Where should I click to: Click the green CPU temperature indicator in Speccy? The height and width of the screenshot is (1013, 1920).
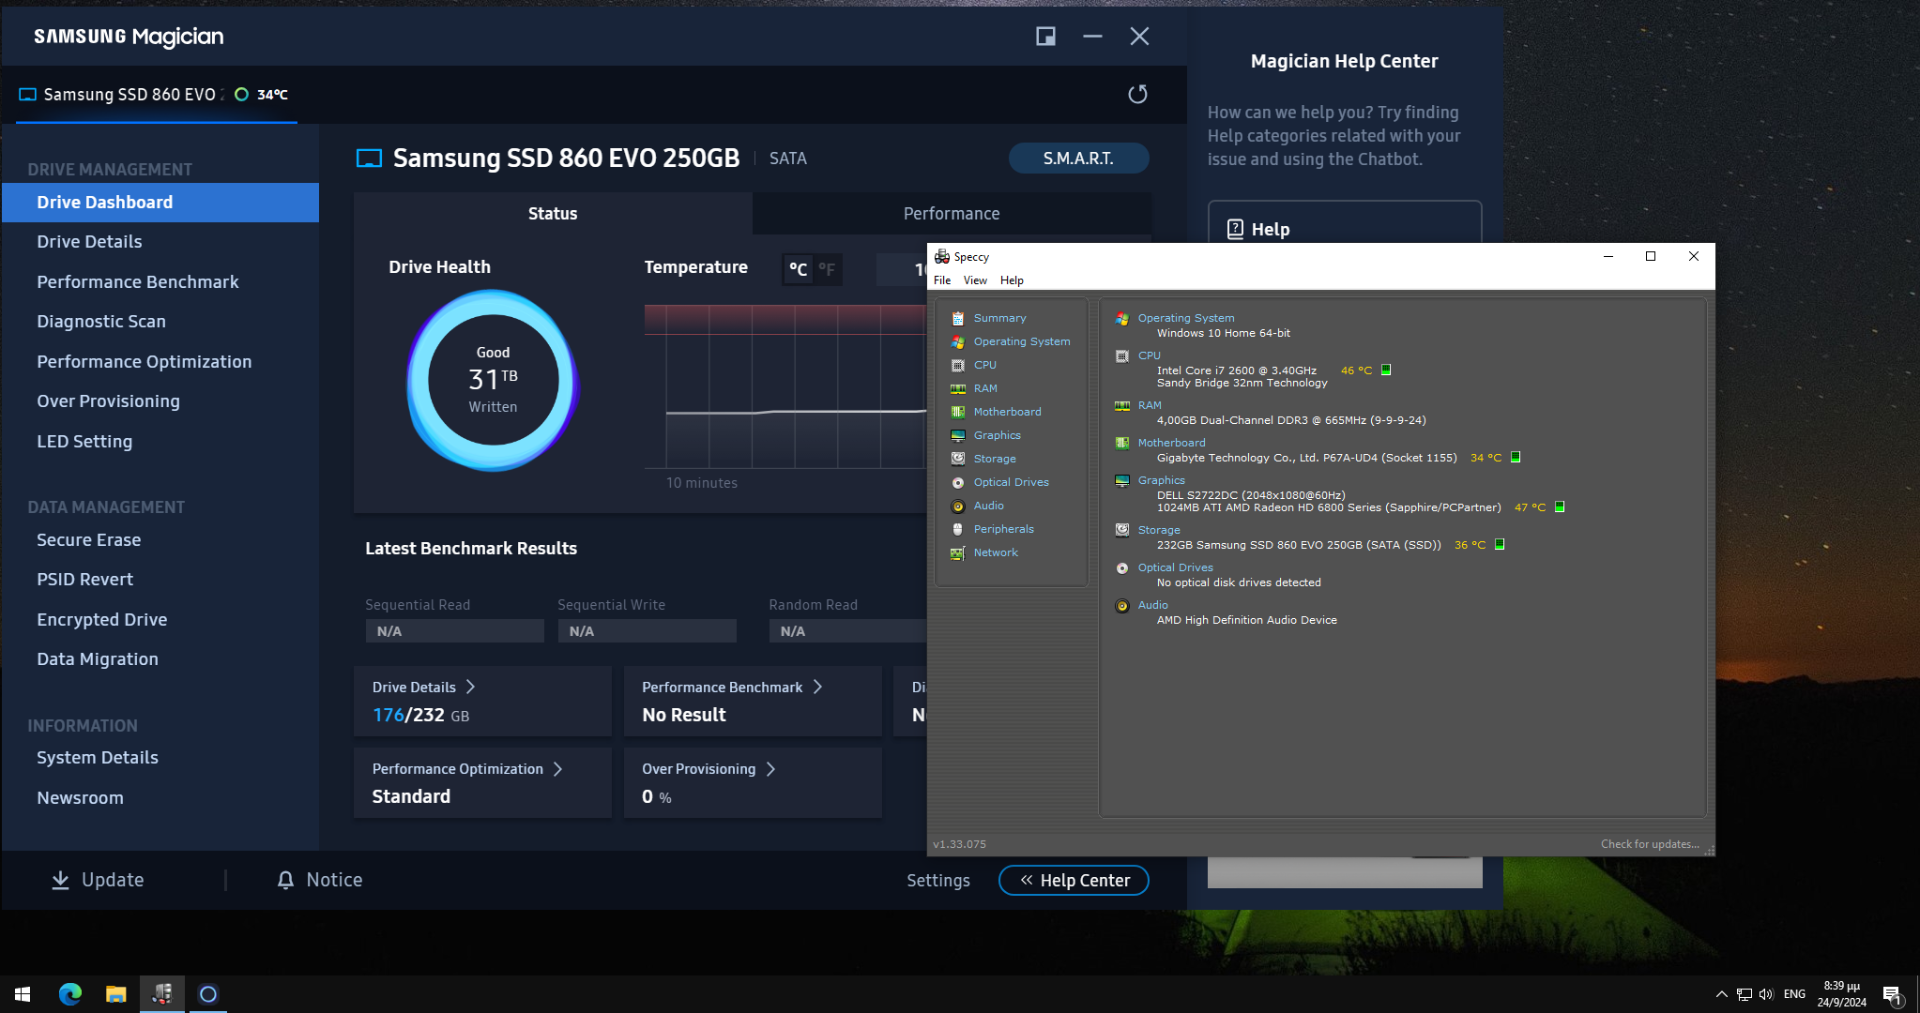click(1386, 370)
